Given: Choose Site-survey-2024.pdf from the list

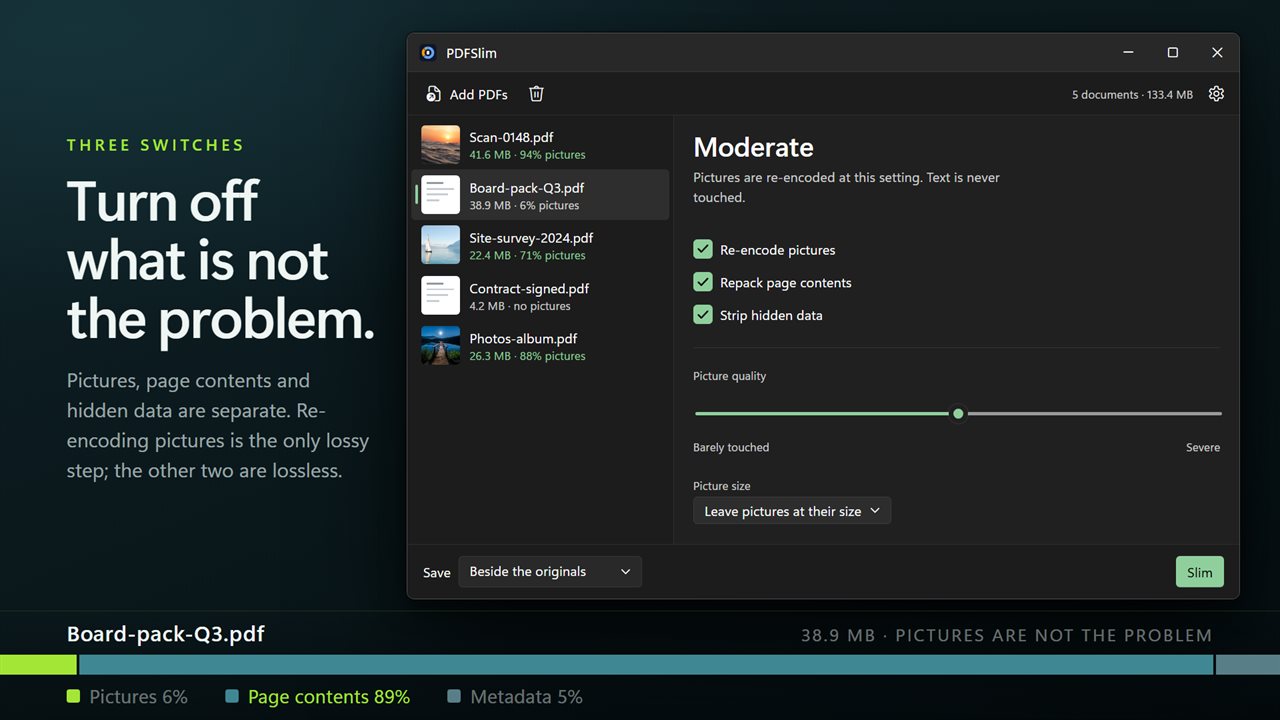Looking at the screenshot, I should click(x=541, y=245).
